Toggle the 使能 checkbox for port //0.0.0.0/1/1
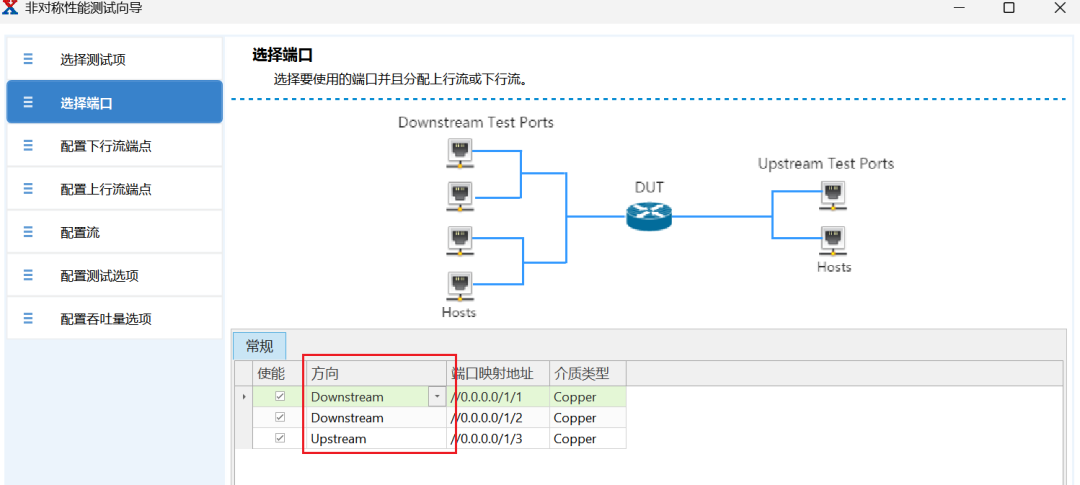1080x485 pixels. [x=280, y=397]
